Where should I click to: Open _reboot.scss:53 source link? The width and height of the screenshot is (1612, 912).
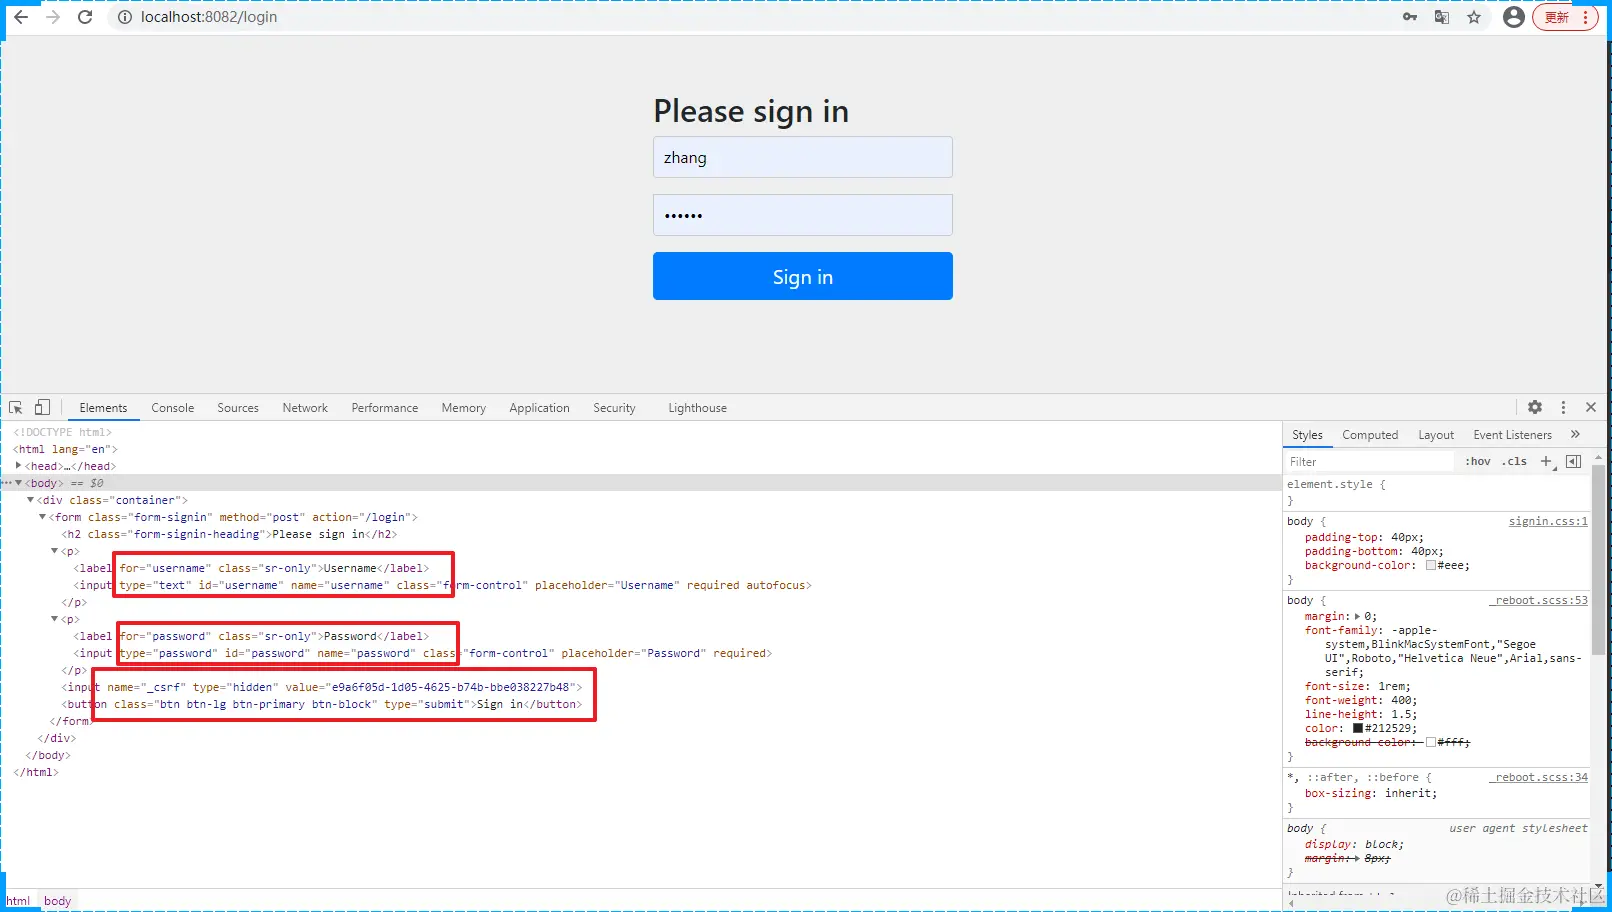coord(1539,600)
